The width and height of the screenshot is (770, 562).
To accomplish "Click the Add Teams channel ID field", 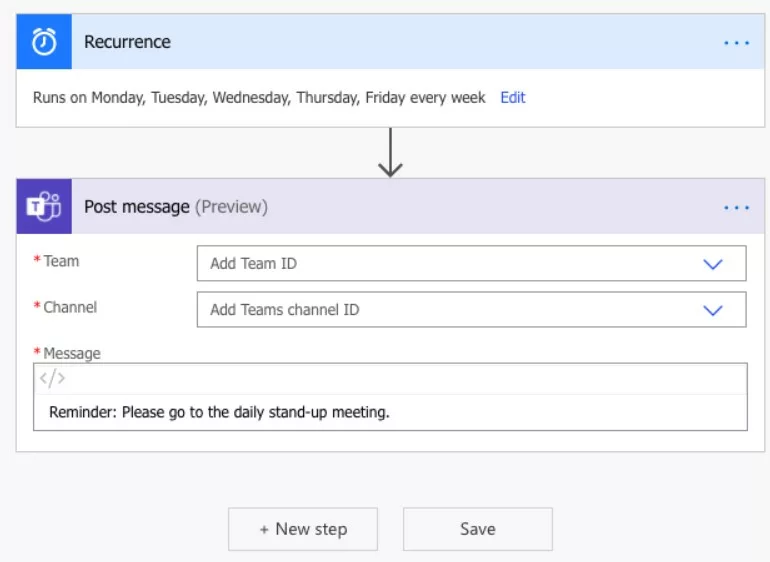I will pos(471,309).
